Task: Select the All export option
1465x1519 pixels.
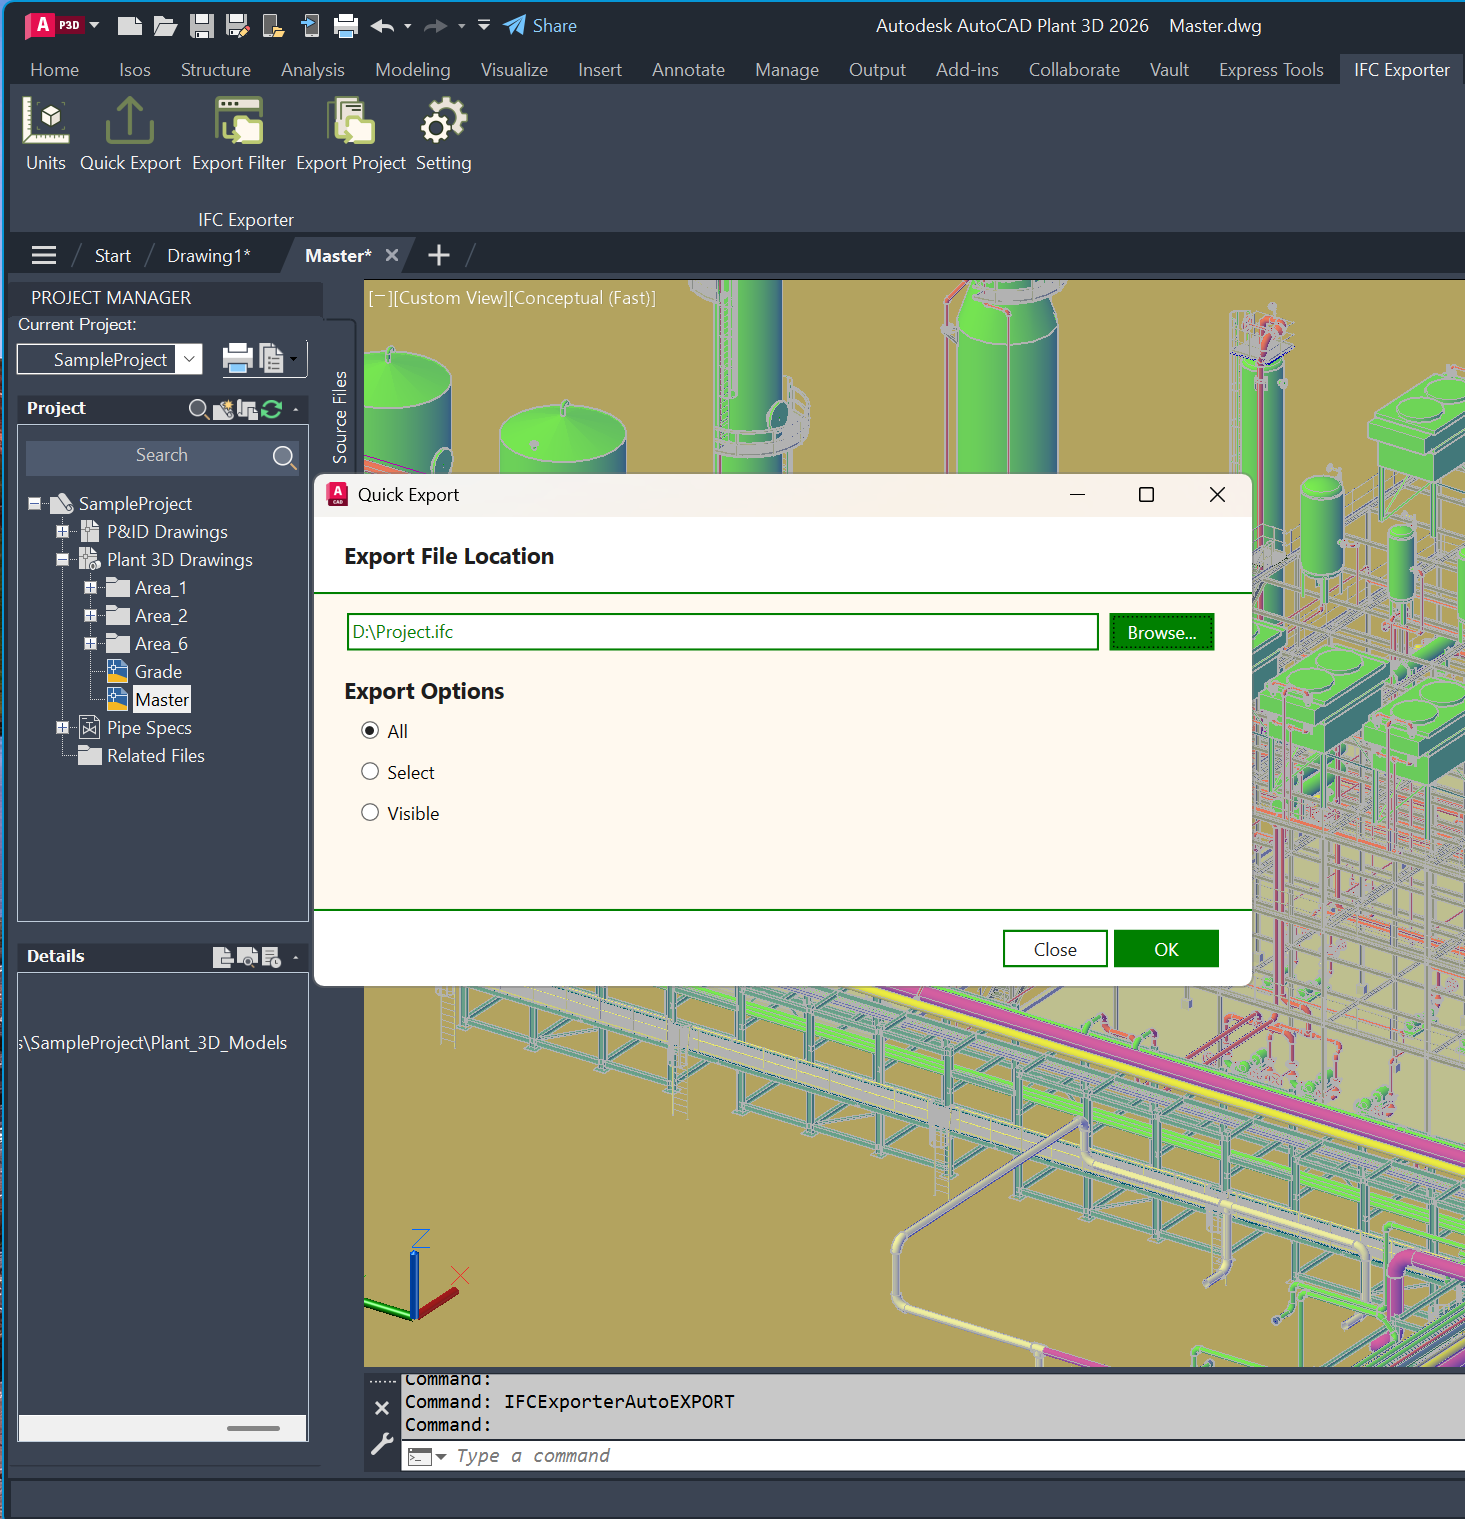Action: (370, 731)
